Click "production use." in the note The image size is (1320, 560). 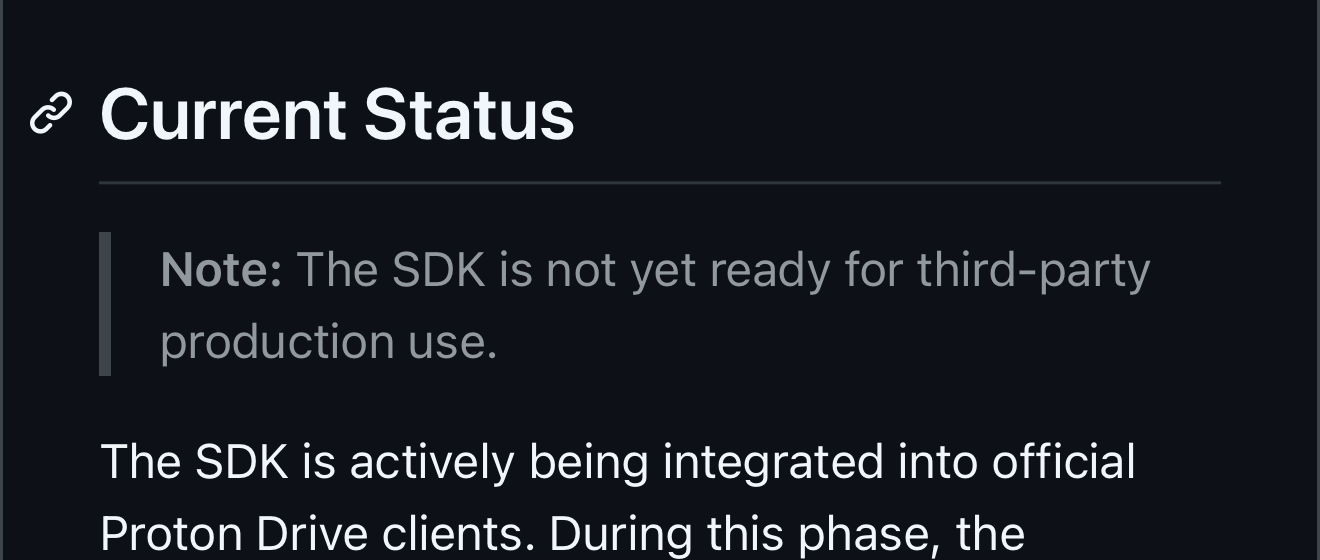[x=328, y=342]
